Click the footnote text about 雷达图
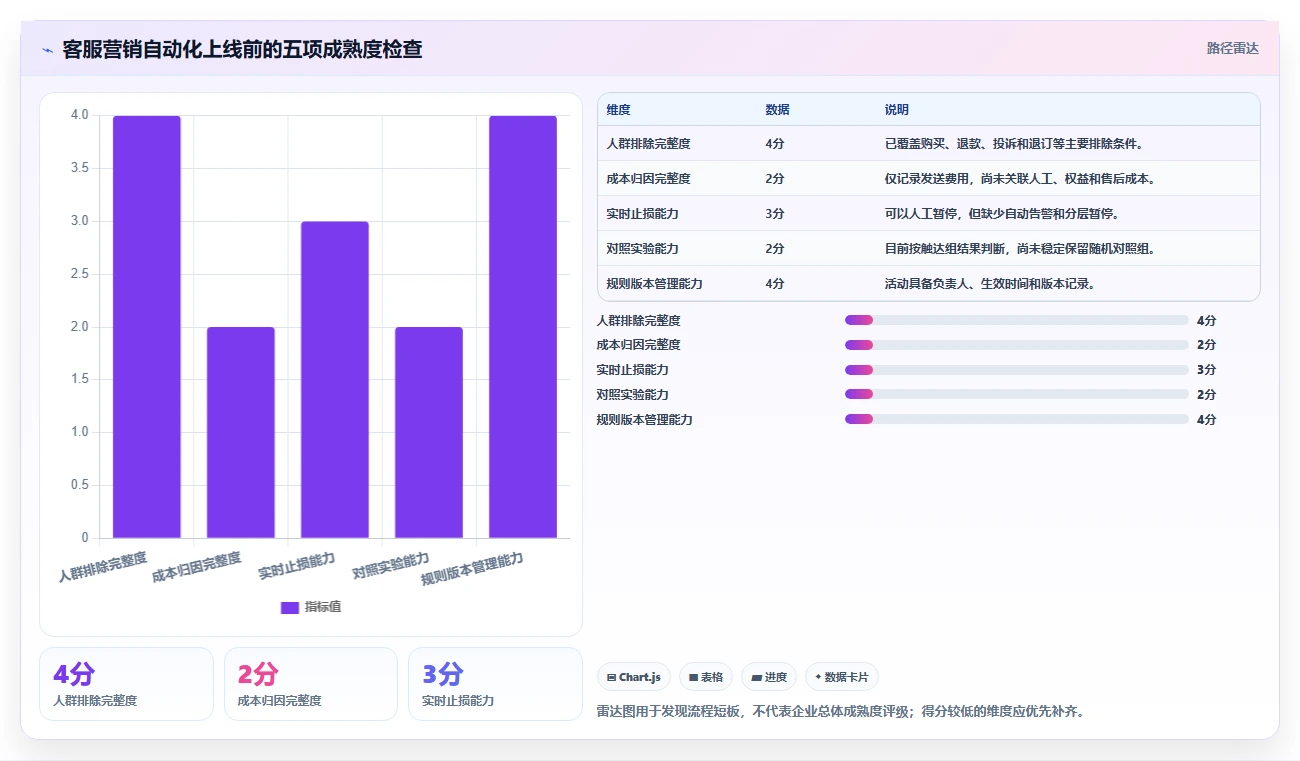The height and width of the screenshot is (761, 1300). (840, 712)
